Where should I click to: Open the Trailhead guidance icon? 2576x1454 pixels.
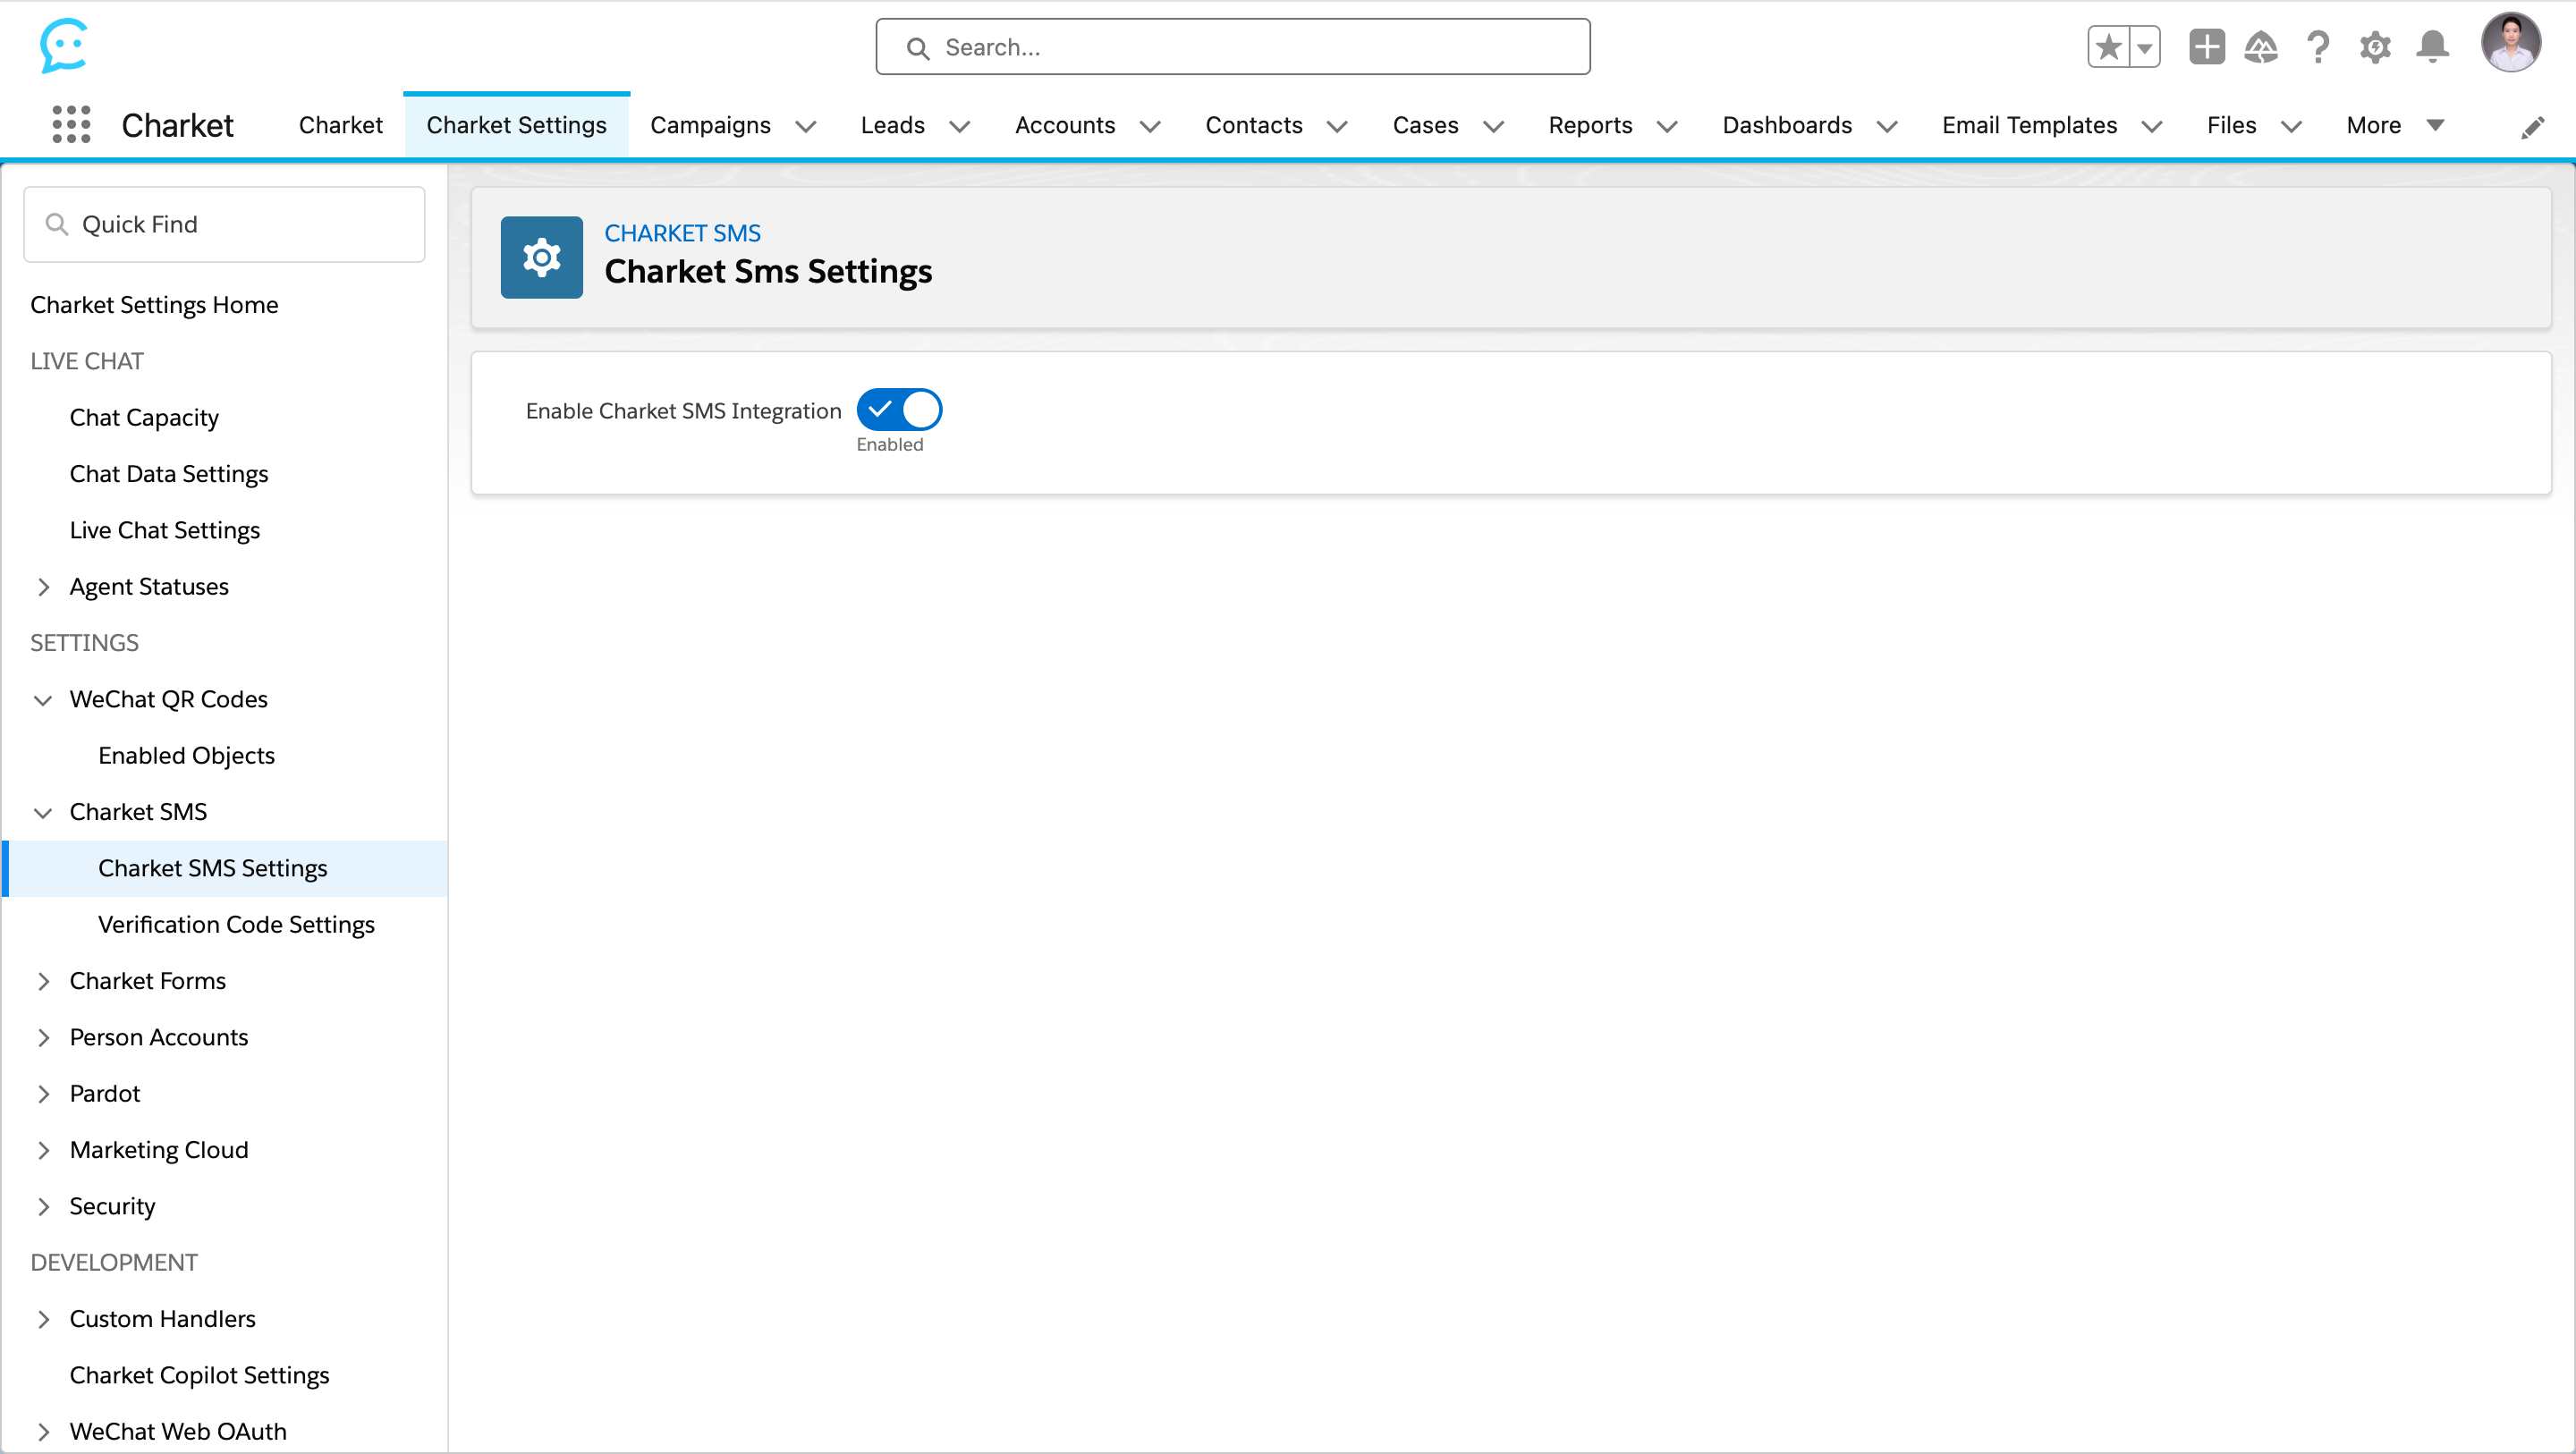coord(2261,47)
